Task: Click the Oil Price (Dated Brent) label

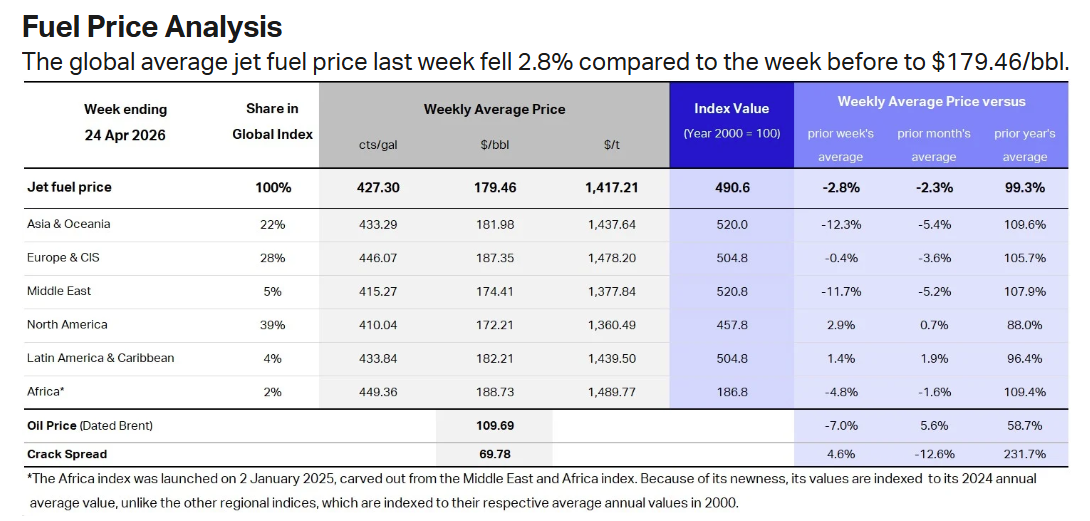Action: [90, 426]
